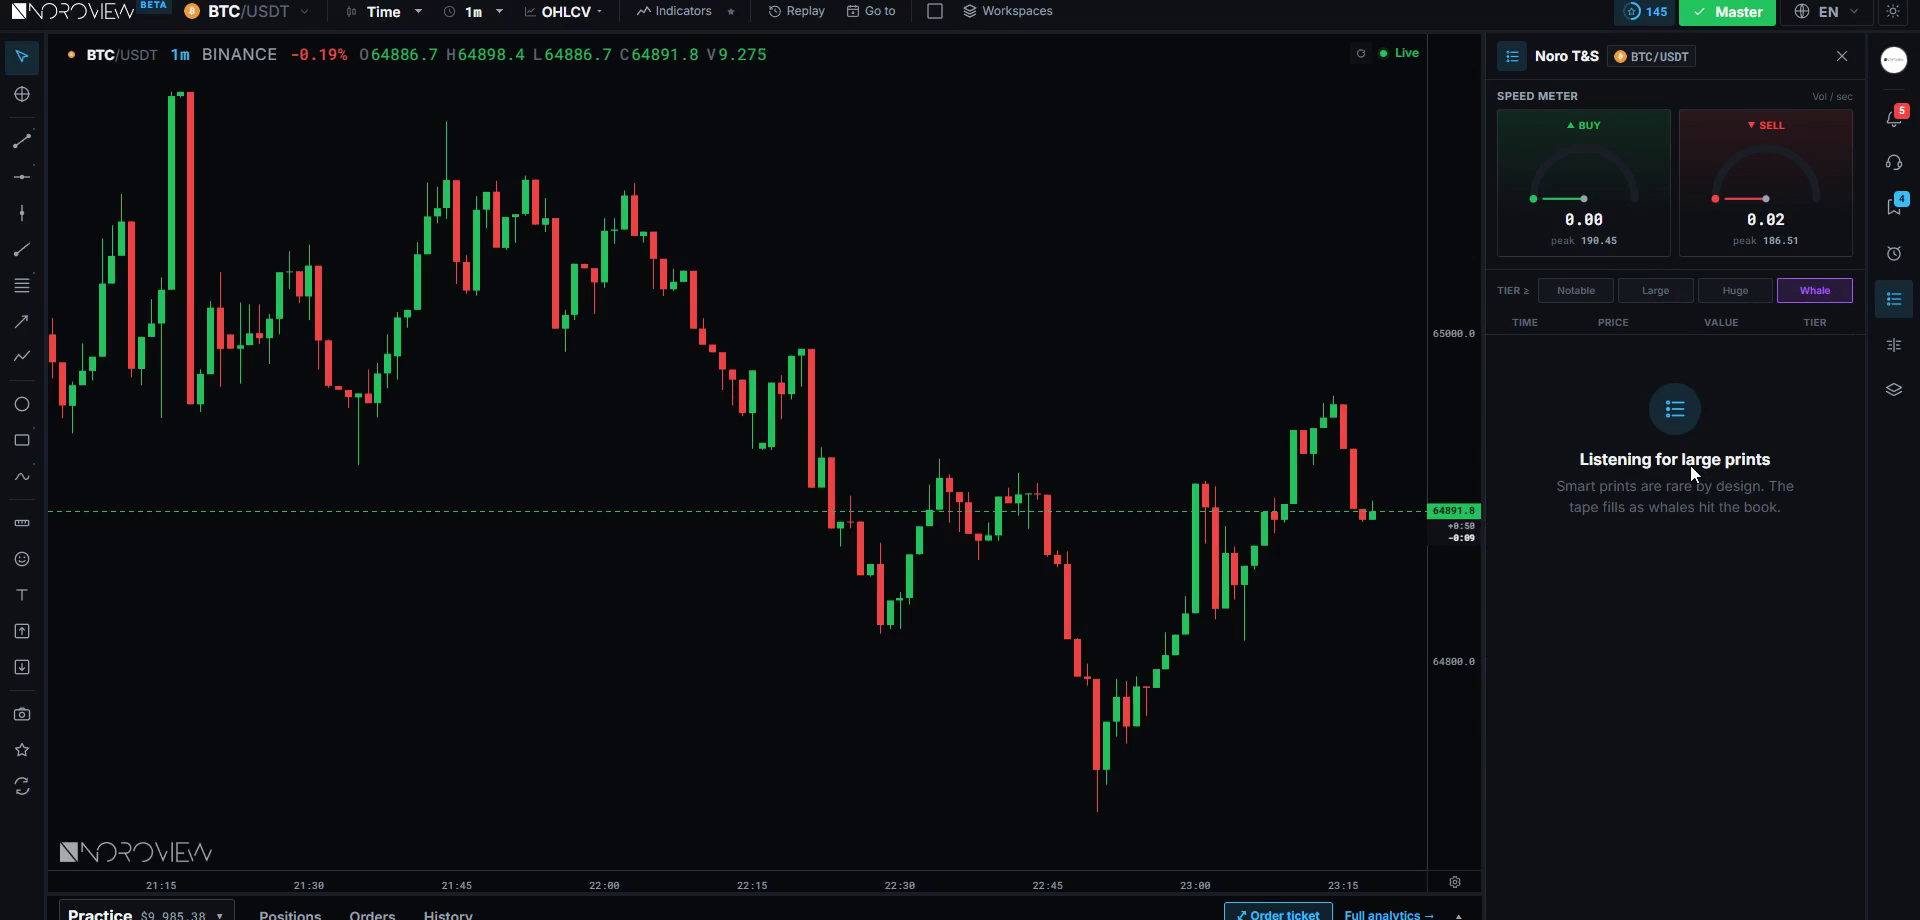Select the emoji sticker tool
This screenshot has height=920, width=1920.
(x=22, y=559)
